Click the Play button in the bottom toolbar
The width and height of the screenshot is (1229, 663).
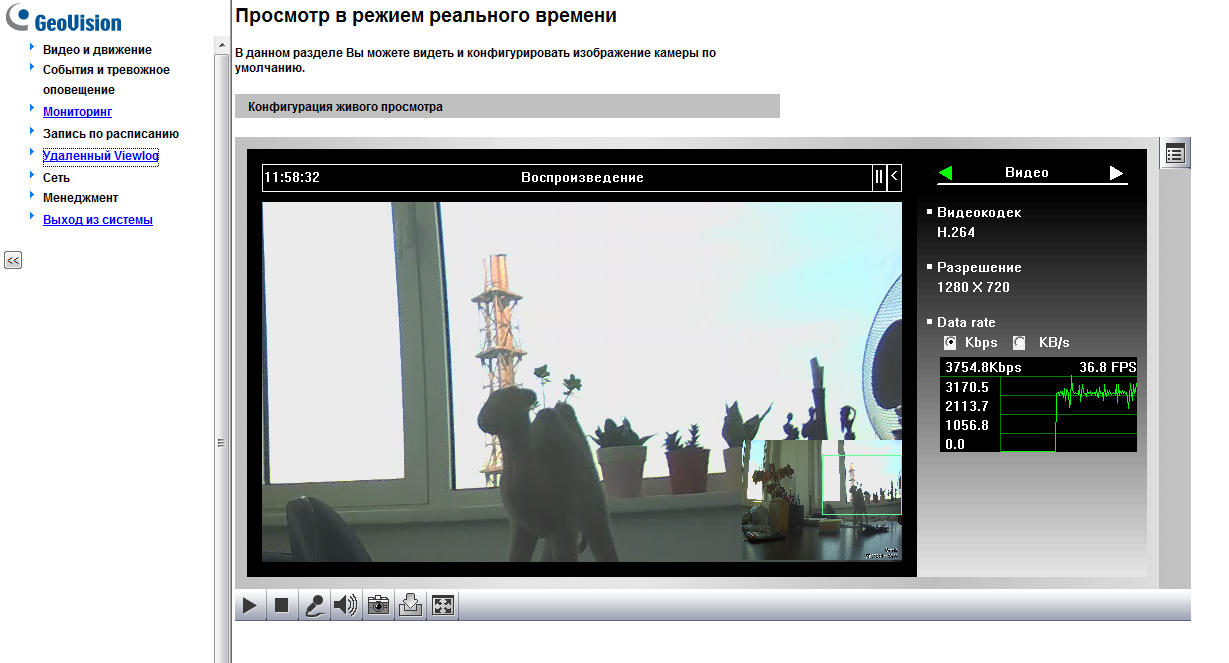pos(250,605)
